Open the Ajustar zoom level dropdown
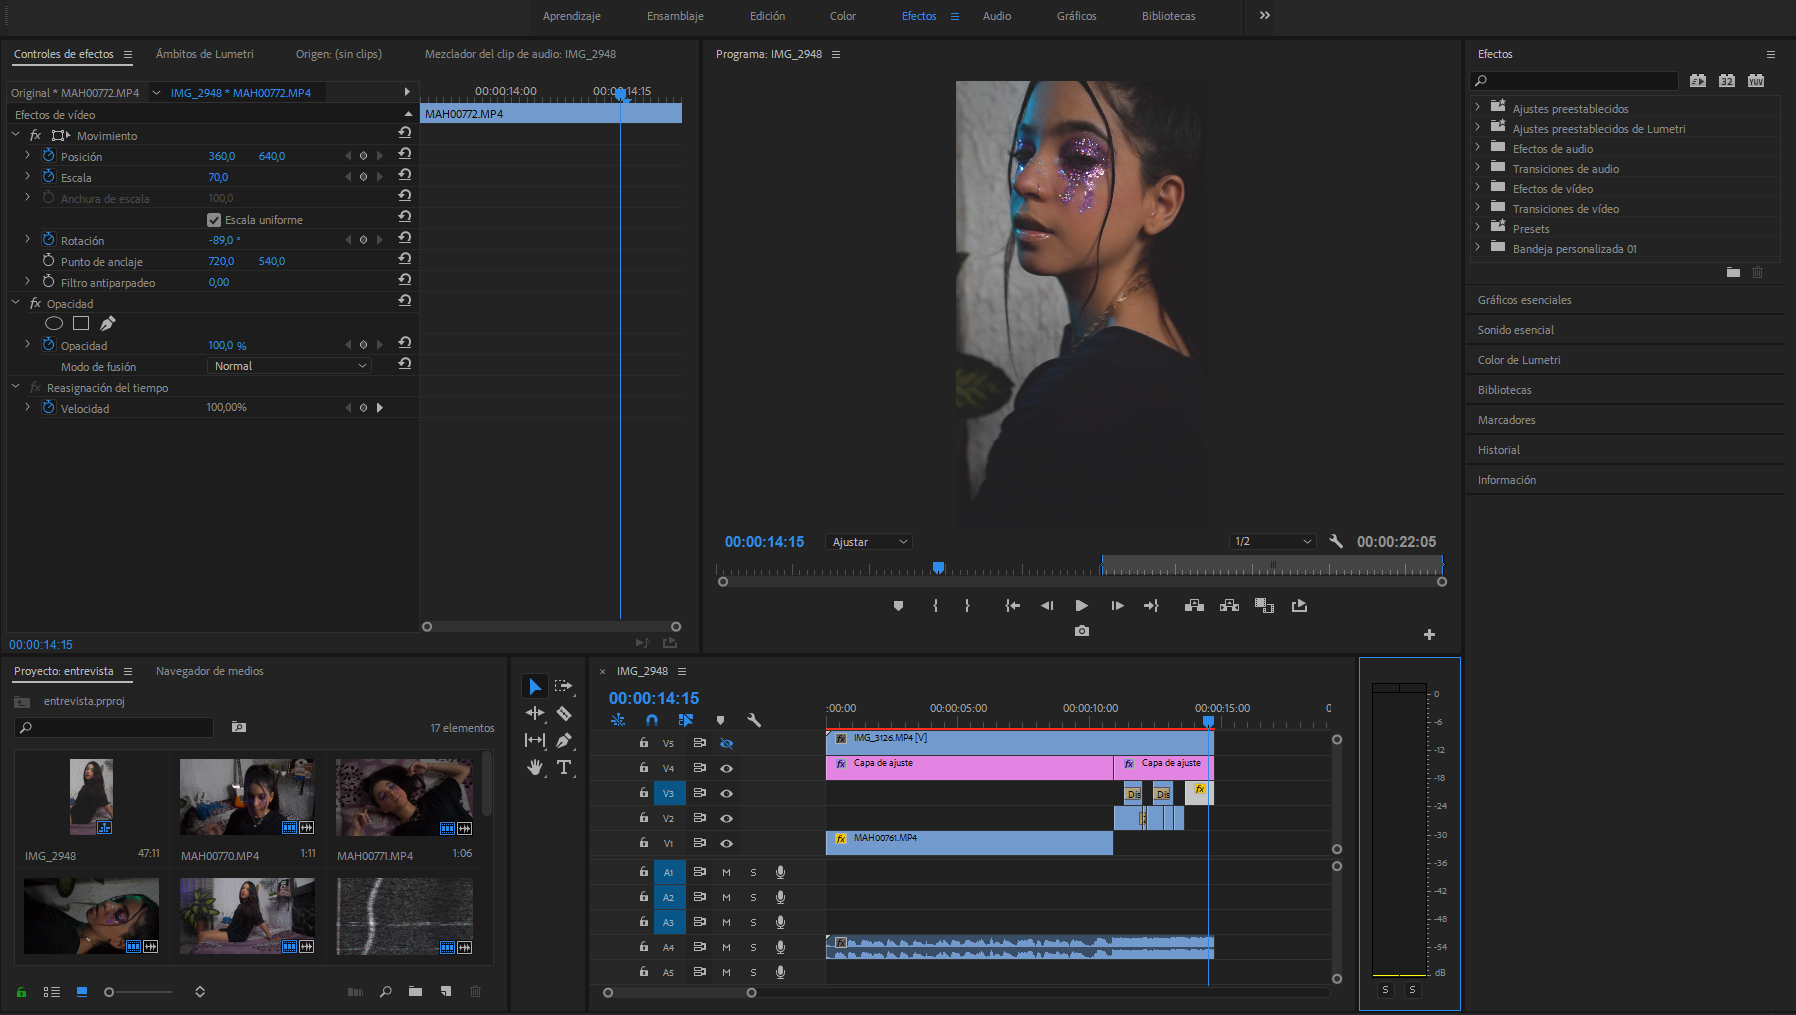This screenshot has height=1015, width=1796. (x=869, y=542)
